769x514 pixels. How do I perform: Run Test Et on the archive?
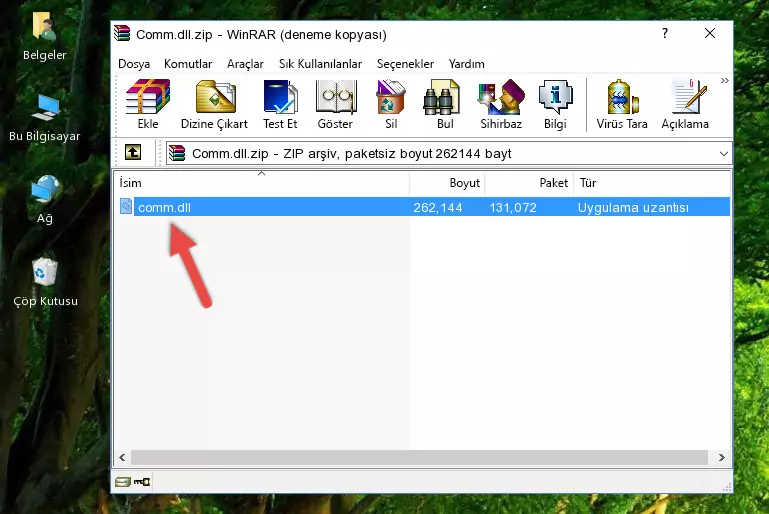280,104
